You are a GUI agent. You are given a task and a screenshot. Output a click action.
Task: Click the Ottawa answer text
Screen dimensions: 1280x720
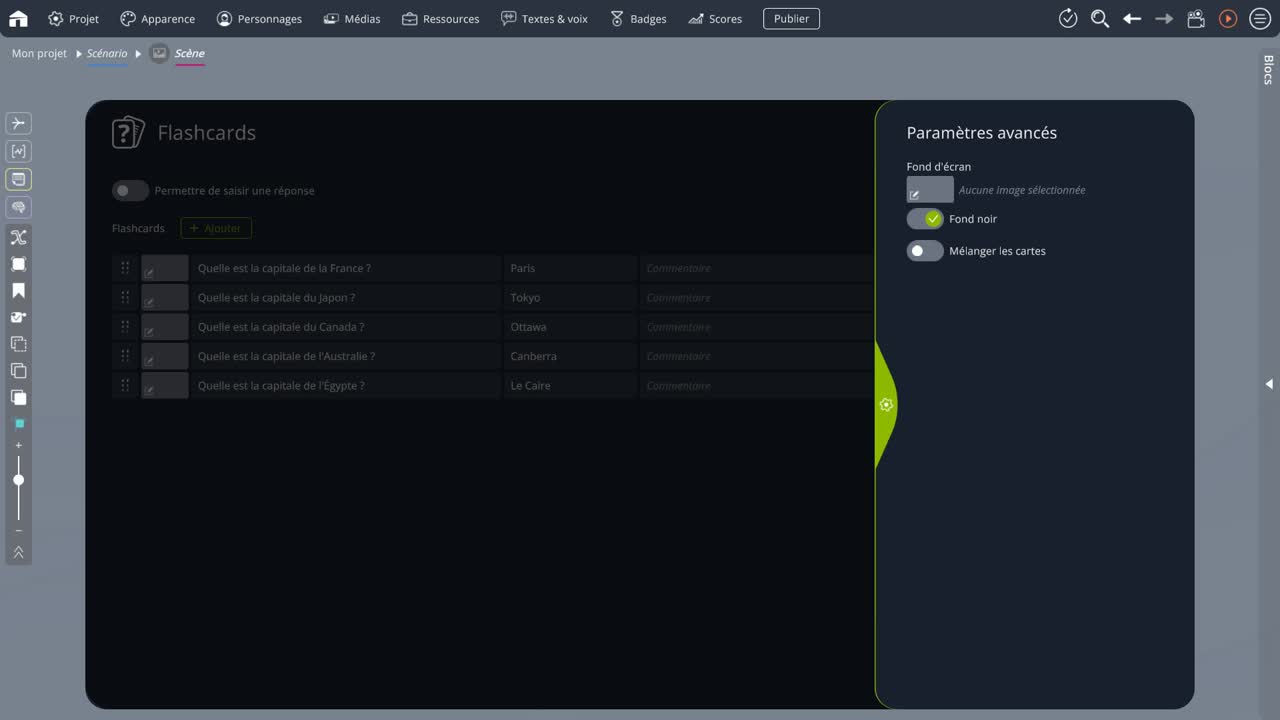[x=528, y=327]
